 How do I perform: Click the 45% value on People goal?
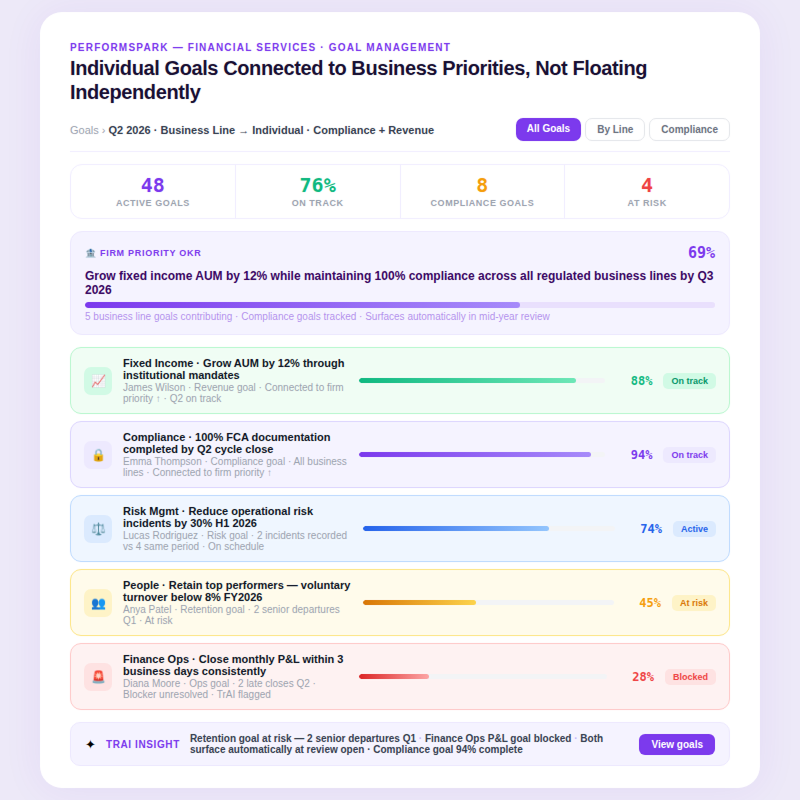click(650, 603)
